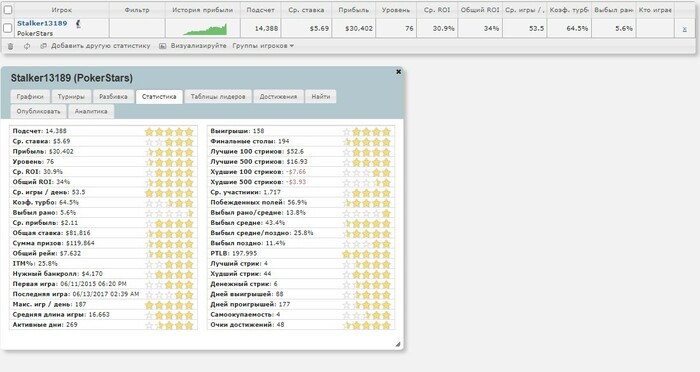Screen dimensions: 700x372
Task: Click the chess knight icon beside Stalker13189
Action: pos(78,24)
